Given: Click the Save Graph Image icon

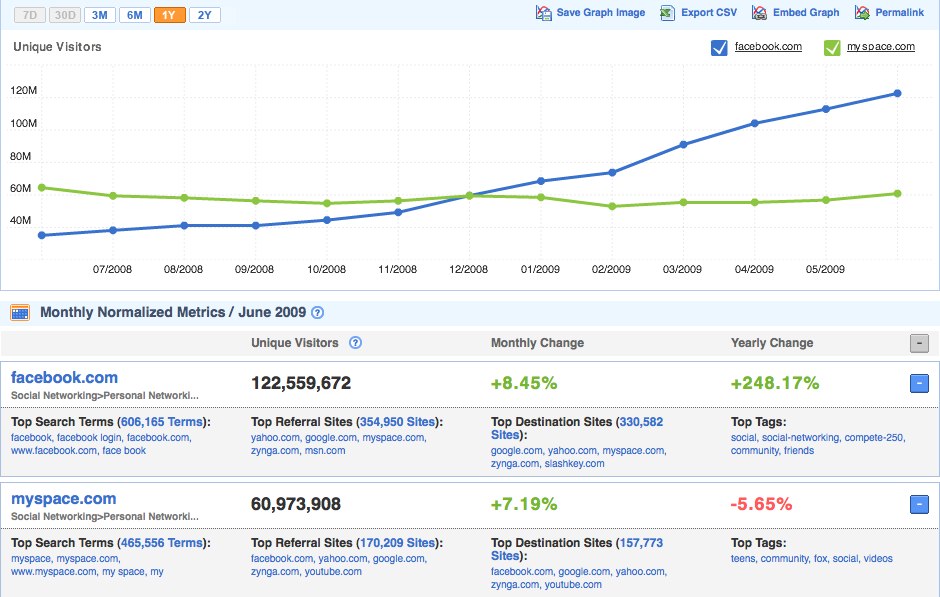Looking at the screenshot, I should [x=544, y=13].
